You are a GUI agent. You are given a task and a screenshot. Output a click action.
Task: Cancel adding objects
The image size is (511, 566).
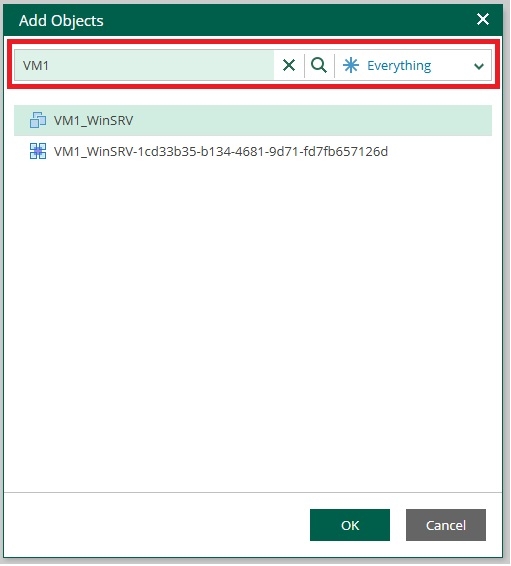pos(446,525)
